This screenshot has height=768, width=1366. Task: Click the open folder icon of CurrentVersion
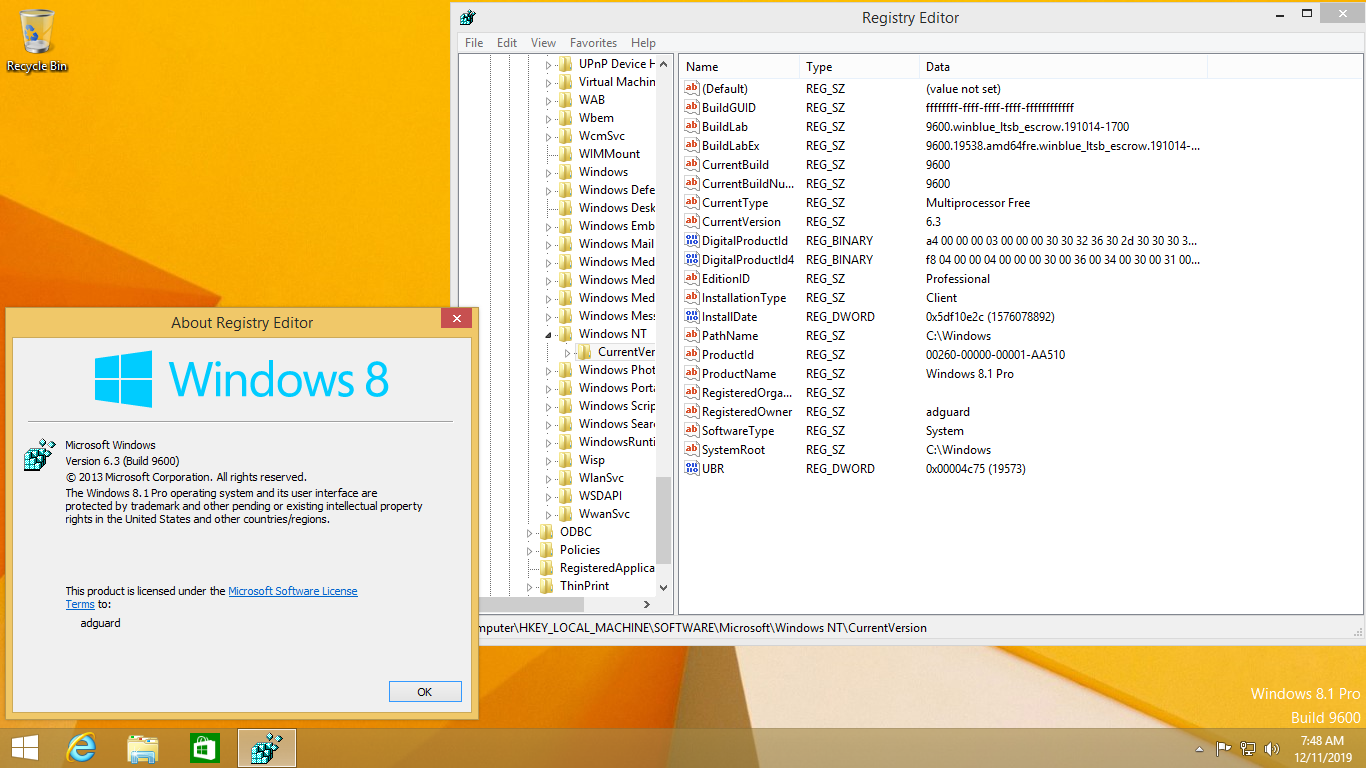tap(585, 352)
